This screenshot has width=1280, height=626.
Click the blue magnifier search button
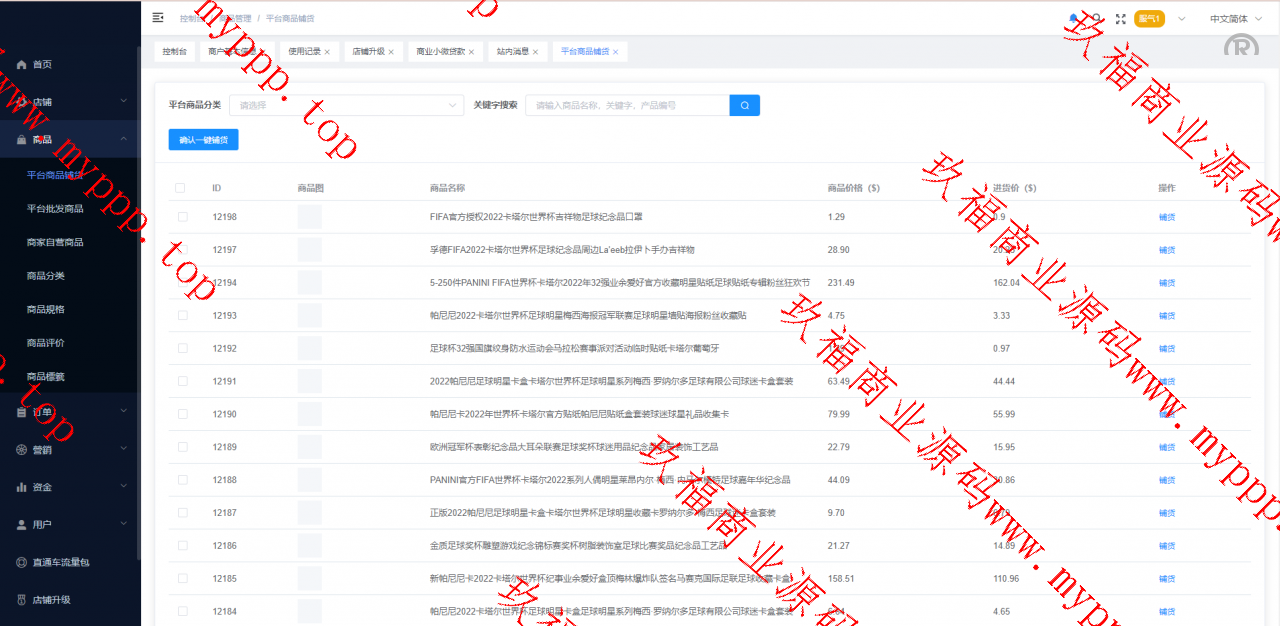tap(745, 105)
